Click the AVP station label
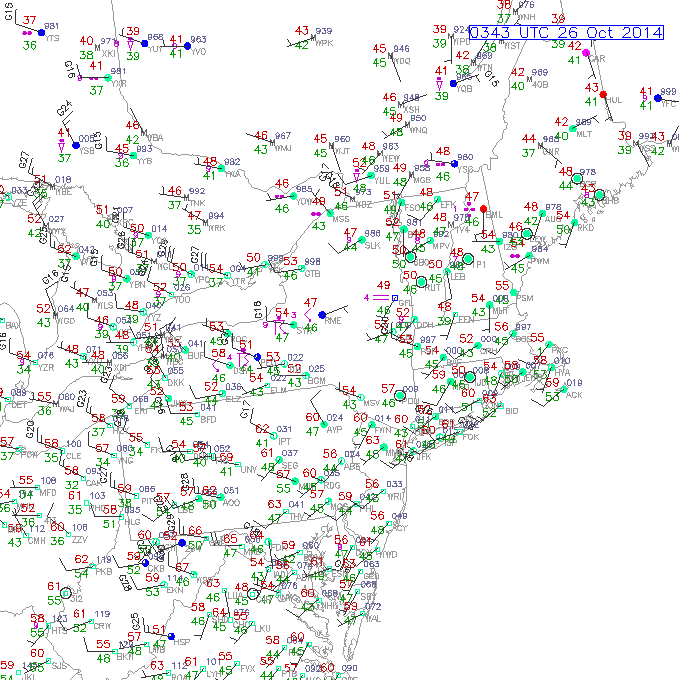The height and width of the screenshot is (680, 680). click(x=334, y=429)
